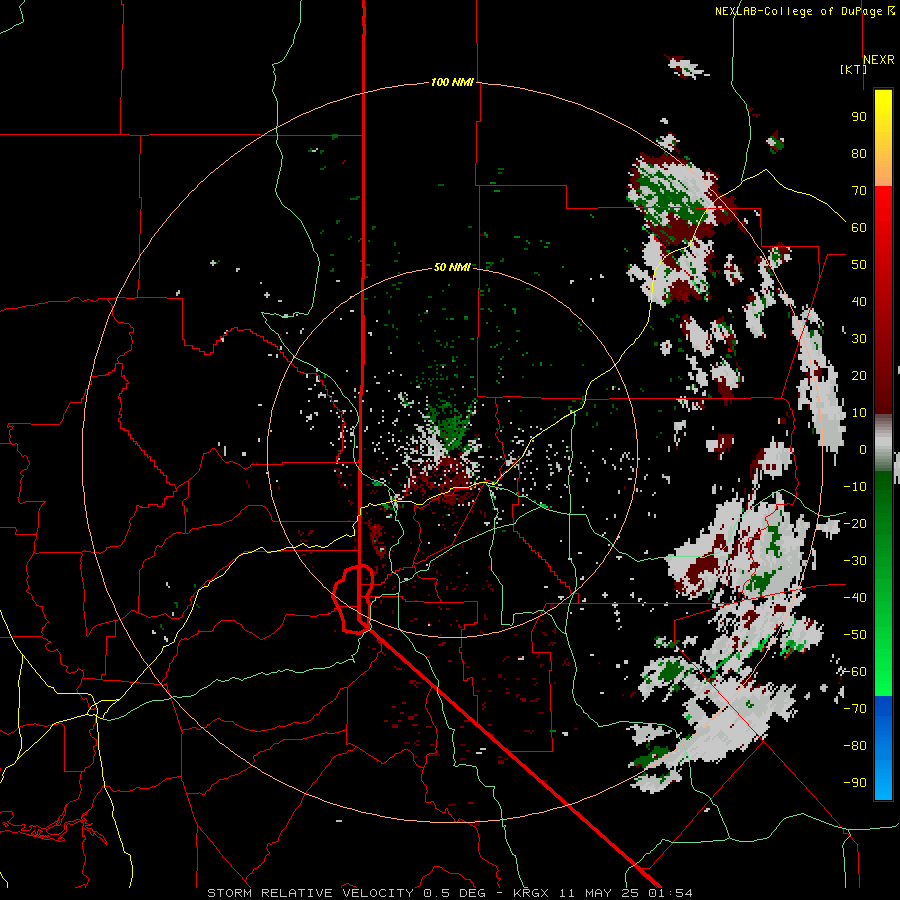Click the 10 value on velocity scale
Image resolution: width=900 pixels, height=900 pixels.
coord(859,413)
